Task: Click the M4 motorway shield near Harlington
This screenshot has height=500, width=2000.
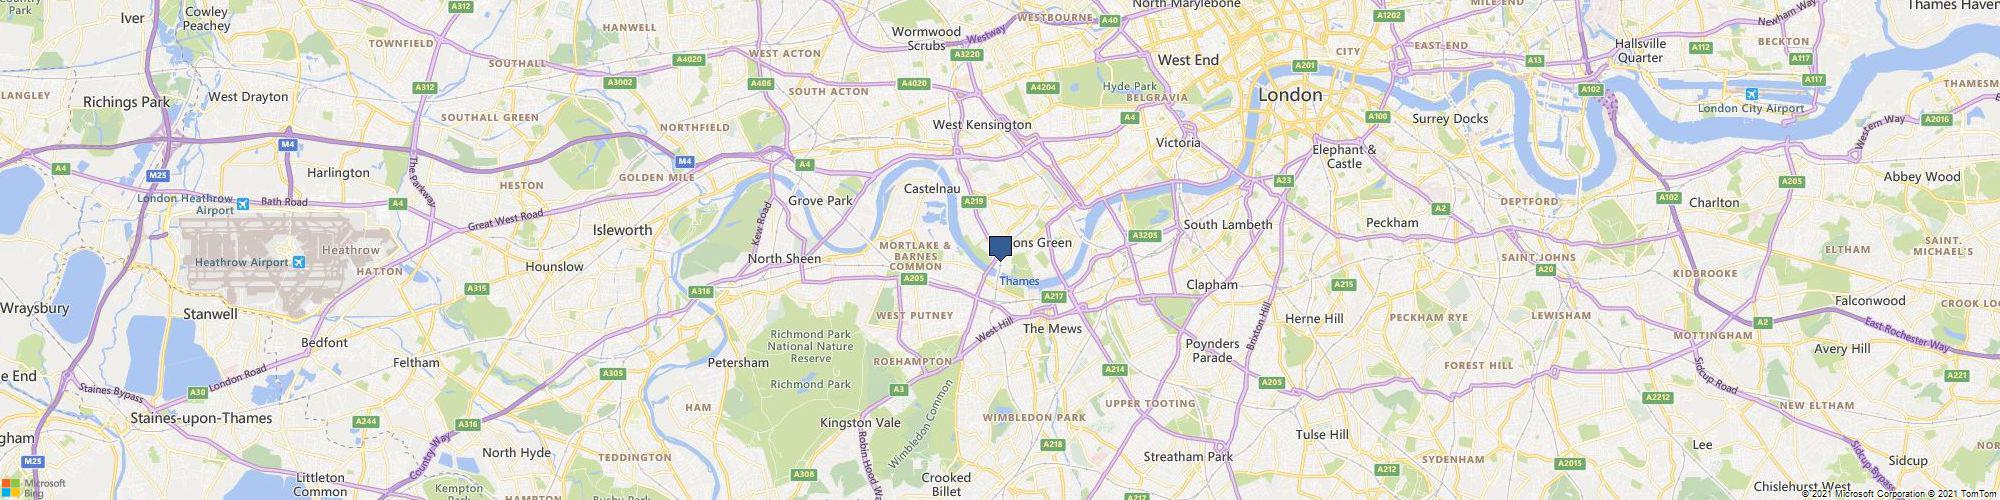Action: (x=288, y=145)
